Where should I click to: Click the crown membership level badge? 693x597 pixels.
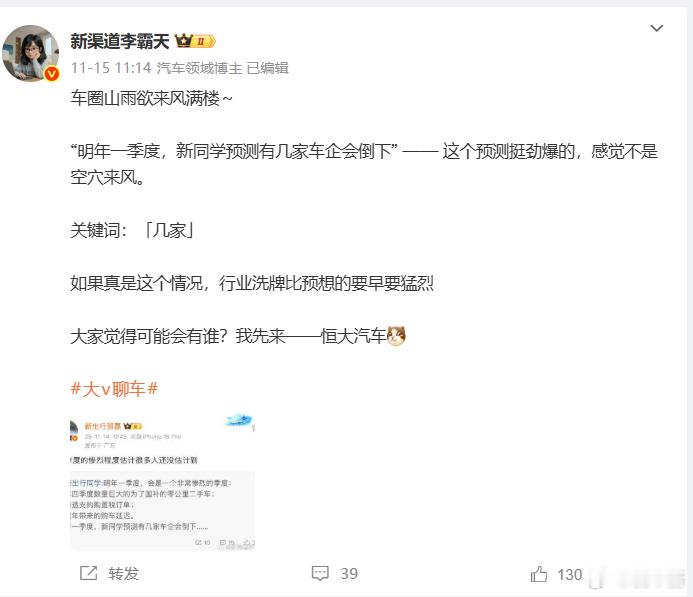point(195,41)
